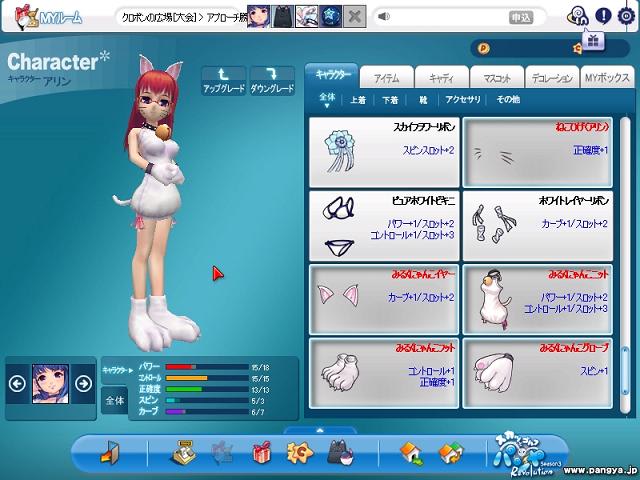Image resolution: width=640 pixels, height=480 pixels.
Task: Click the 申込 button
Action: [521, 17]
